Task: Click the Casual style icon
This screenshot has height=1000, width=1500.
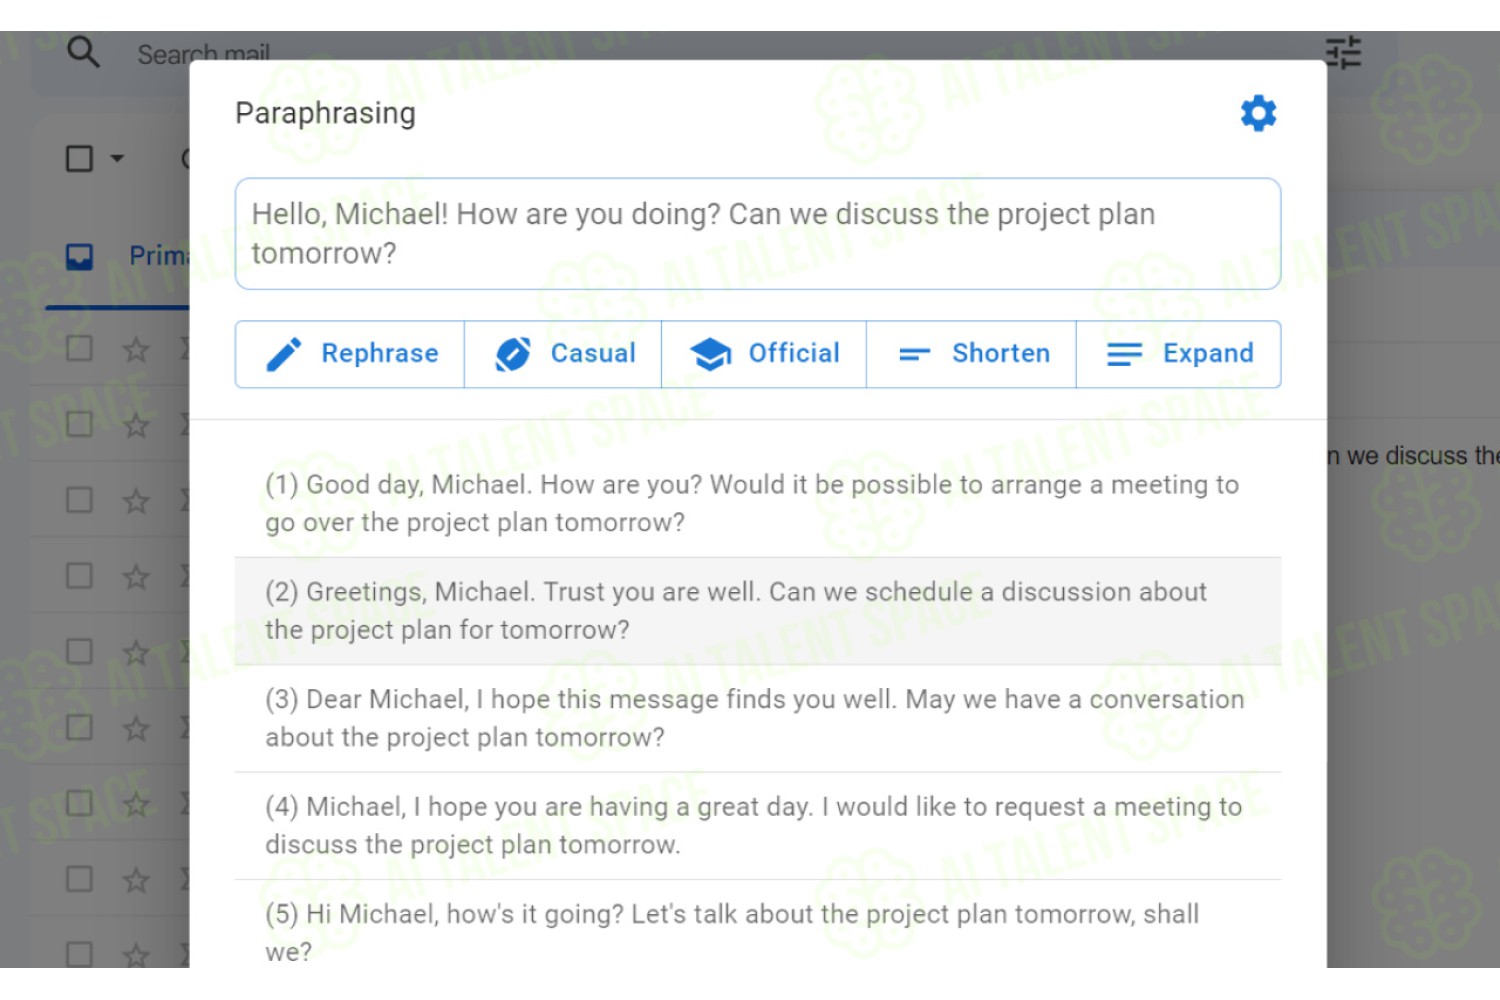Action: pyautogui.click(x=513, y=354)
